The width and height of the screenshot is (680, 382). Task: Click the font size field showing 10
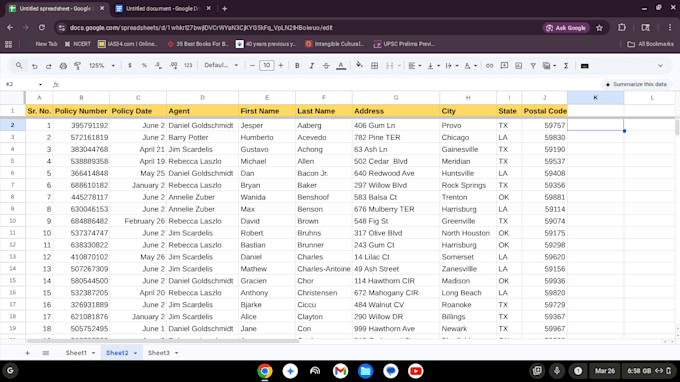(266, 65)
